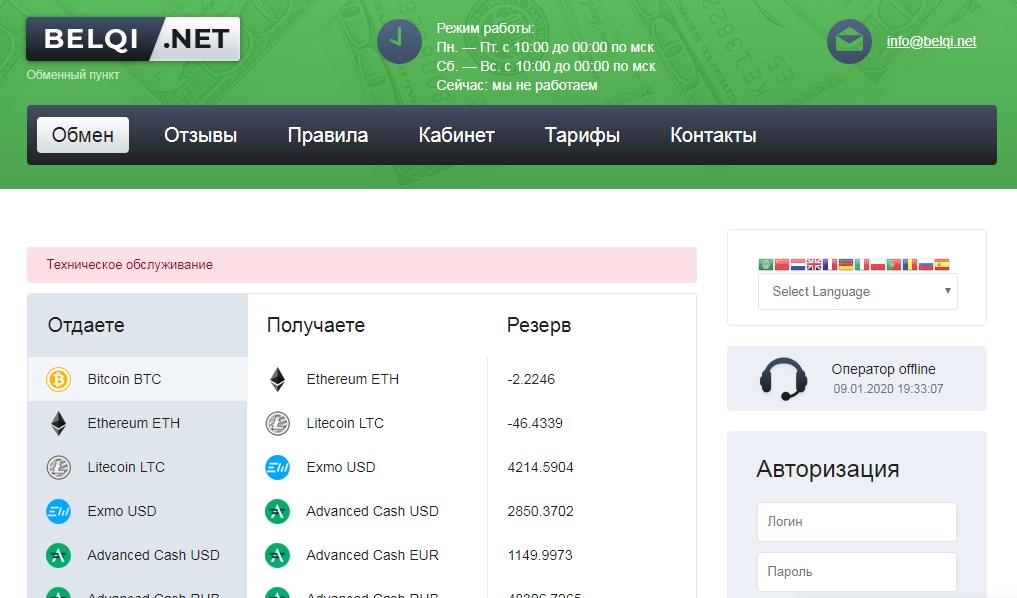Click the Сейчас: мы не работаем text
Screen dimensions: 1017x598
pyautogui.click(x=517, y=85)
